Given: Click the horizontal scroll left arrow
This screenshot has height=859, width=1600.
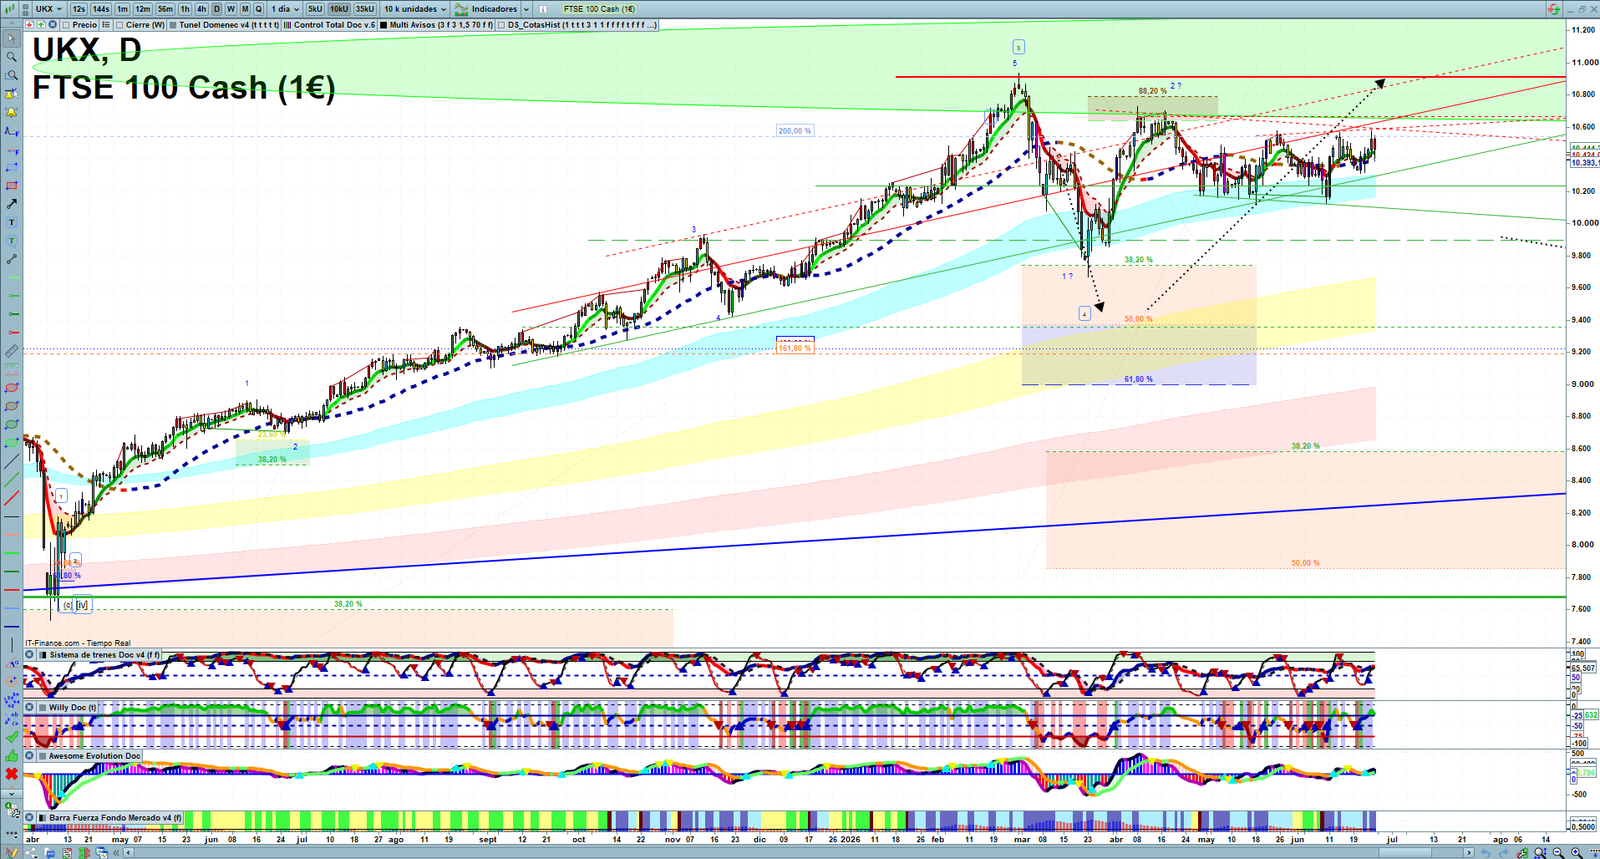Looking at the screenshot, I should point(128,852).
